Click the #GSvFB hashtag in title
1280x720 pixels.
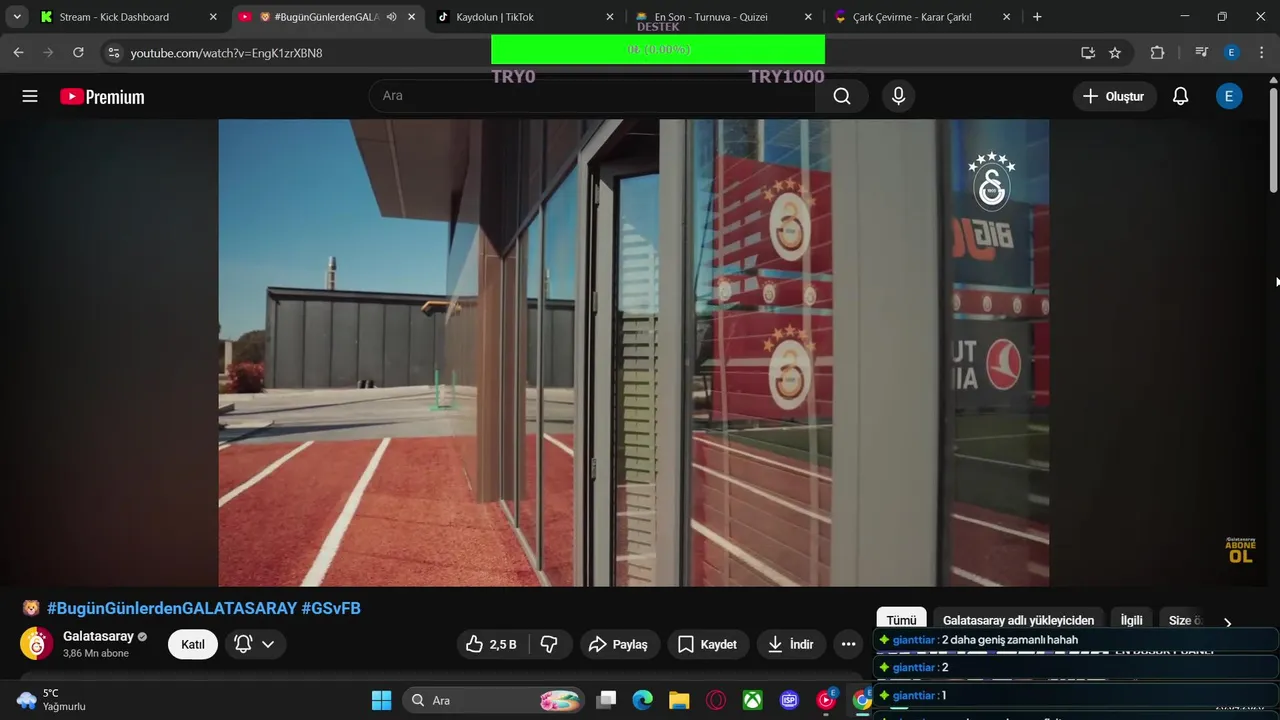pyautogui.click(x=331, y=608)
